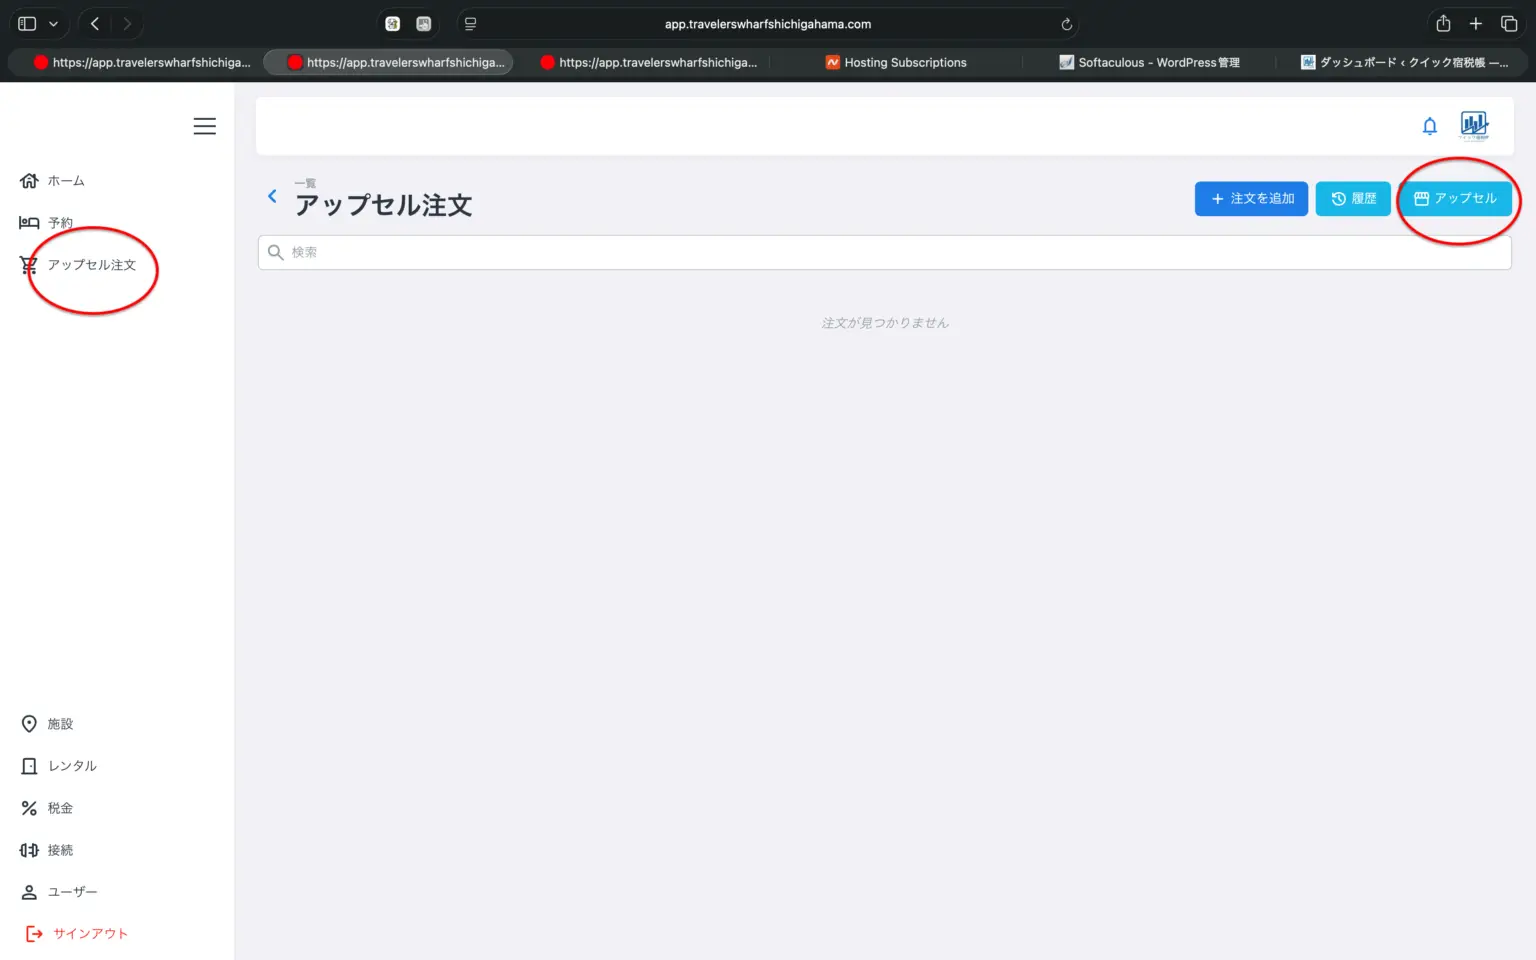Image resolution: width=1536 pixels, height=960 pixels.
Task: Open the 履歴 history button
Action: pos(1352,199)
